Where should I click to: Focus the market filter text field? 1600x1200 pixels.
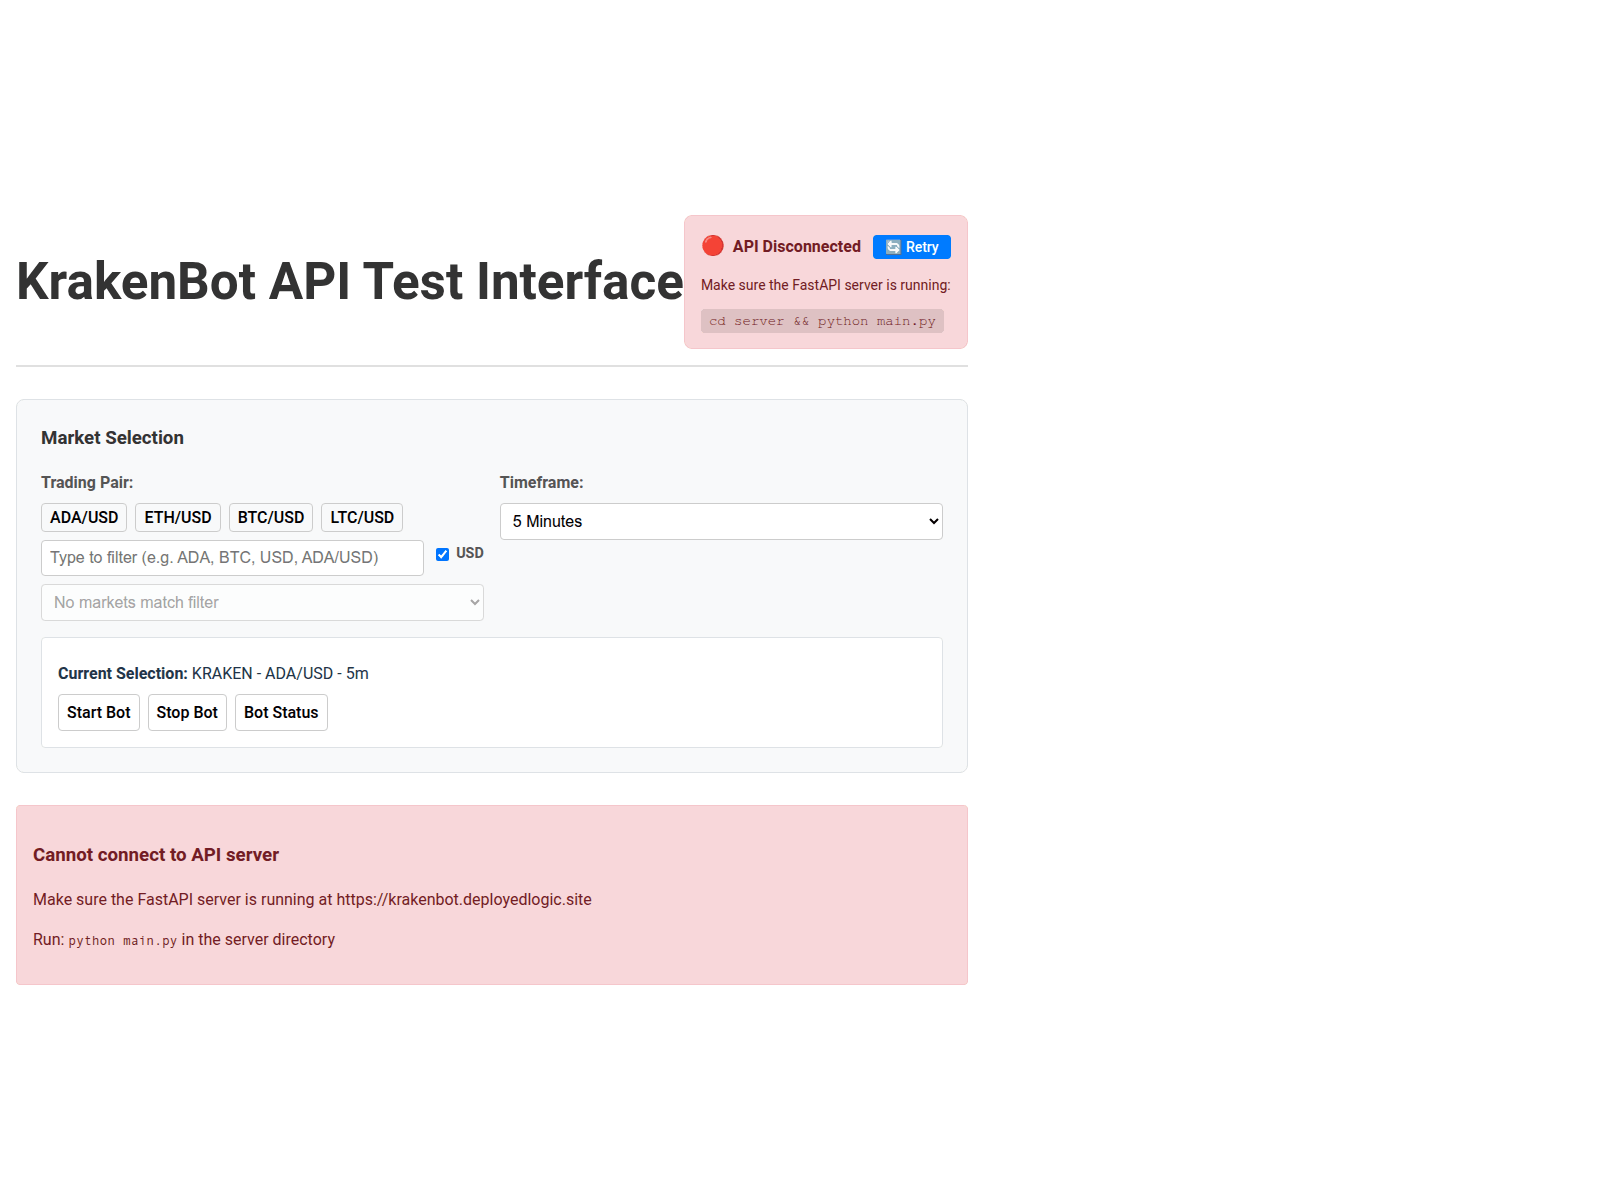(x=232, y=558)
